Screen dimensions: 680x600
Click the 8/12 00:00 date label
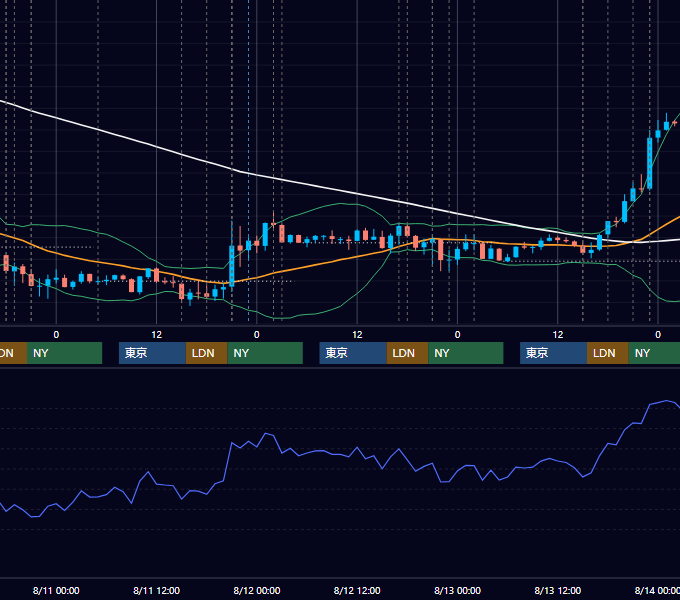pos(257,590)
